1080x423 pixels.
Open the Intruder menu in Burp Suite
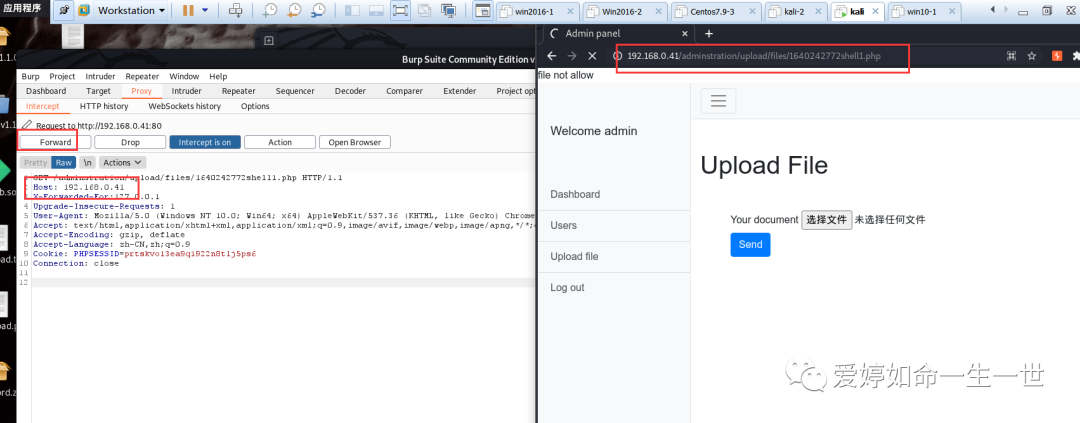coord(101,76)
